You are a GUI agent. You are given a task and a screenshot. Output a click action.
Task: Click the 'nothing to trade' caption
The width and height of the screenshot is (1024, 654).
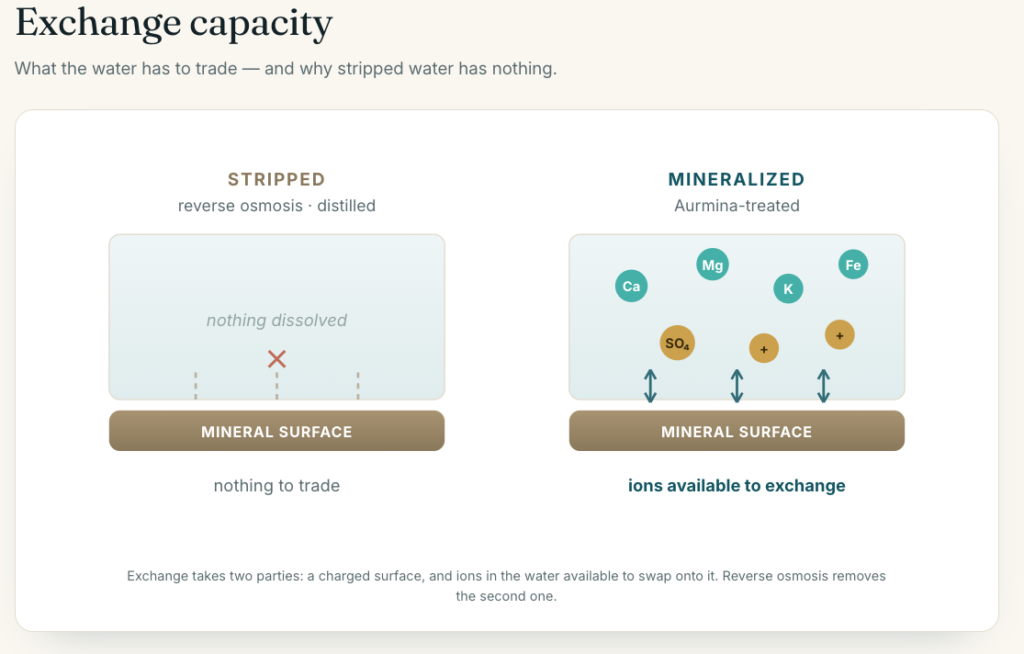click(277, 485)
